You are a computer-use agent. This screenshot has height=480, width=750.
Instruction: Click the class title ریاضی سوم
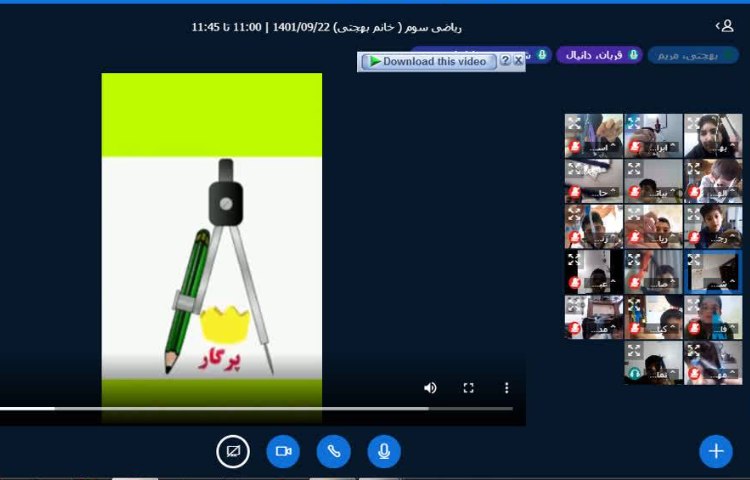(x=433, y=27)
